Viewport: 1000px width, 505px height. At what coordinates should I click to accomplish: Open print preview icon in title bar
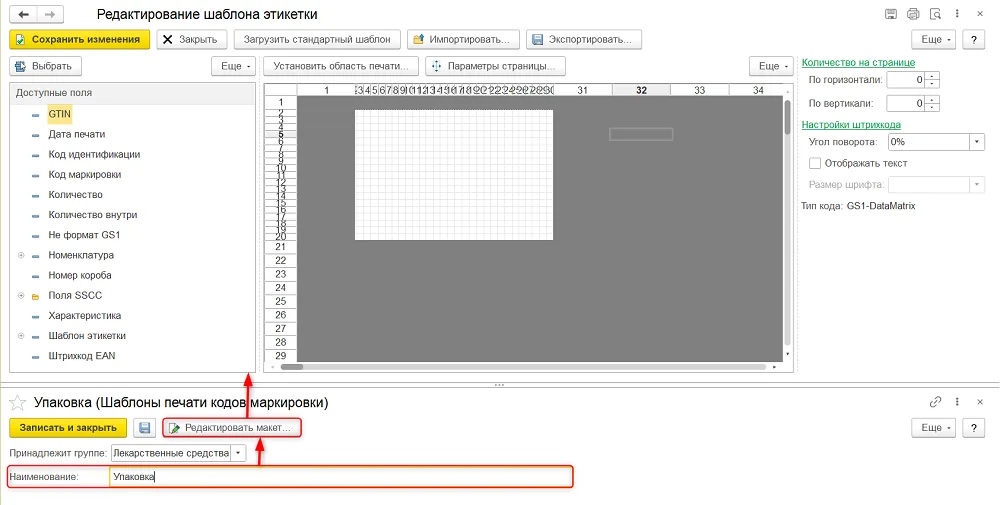click(x=936, y=14)
